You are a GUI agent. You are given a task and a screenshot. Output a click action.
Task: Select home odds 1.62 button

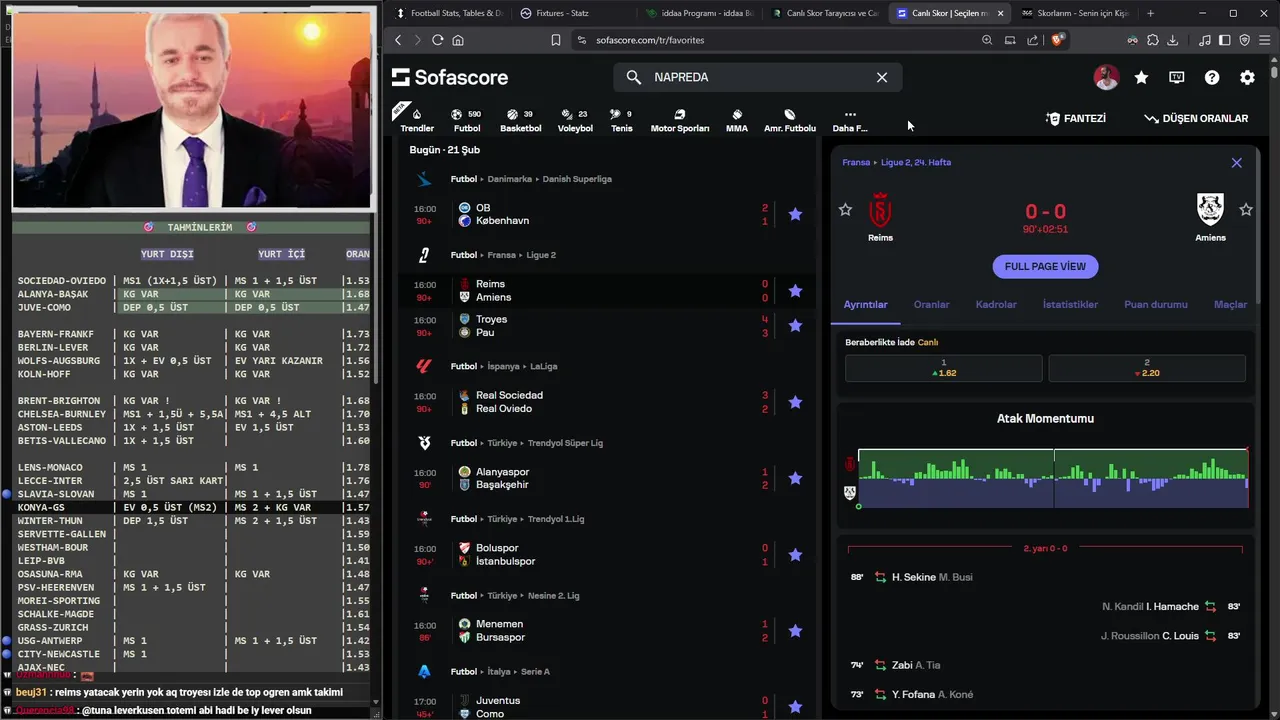pos(944,368)
